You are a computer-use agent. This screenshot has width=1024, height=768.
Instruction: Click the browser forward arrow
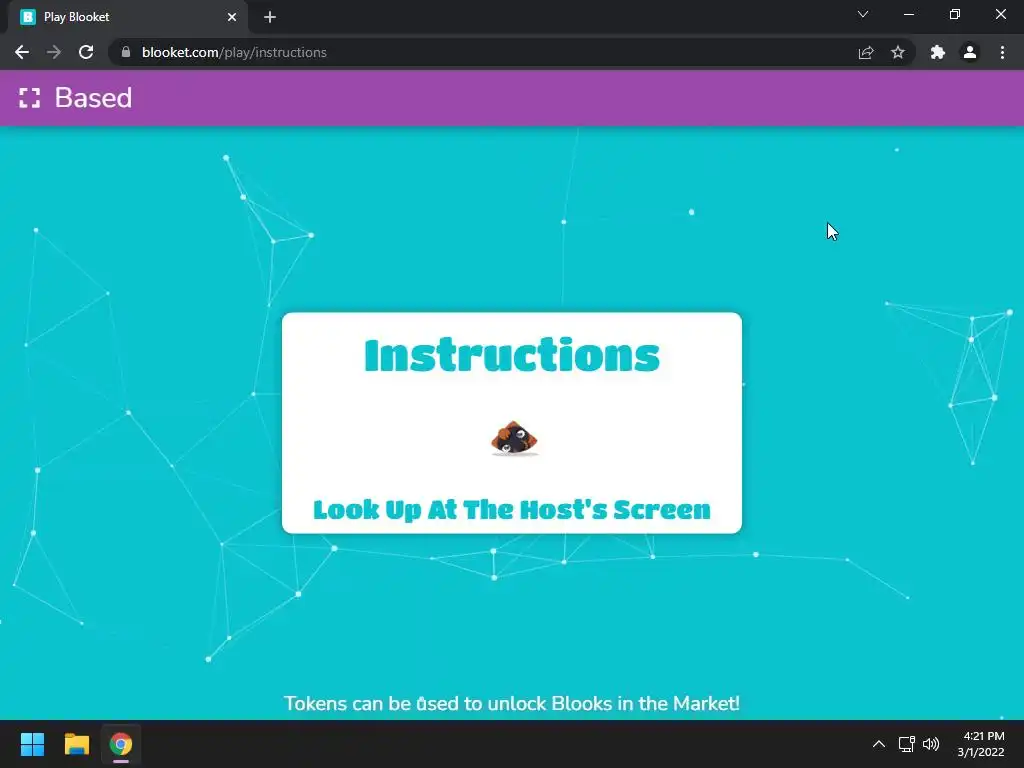[x=54, y=52]
